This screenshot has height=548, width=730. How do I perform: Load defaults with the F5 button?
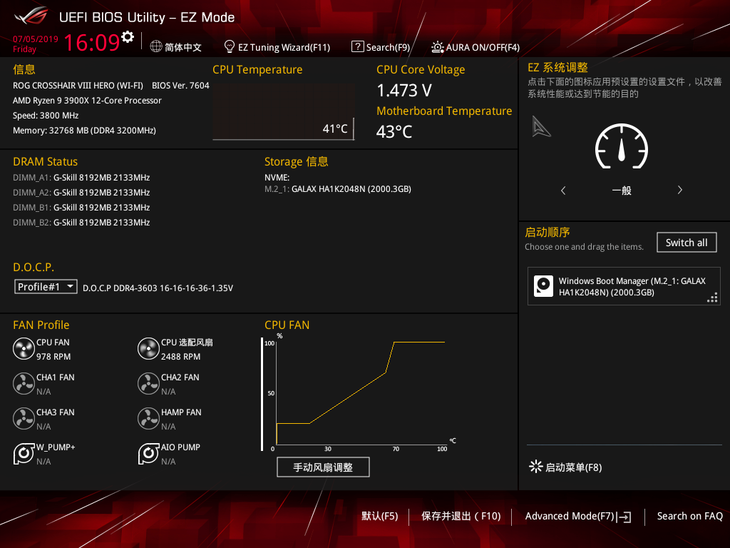[380, 516]
